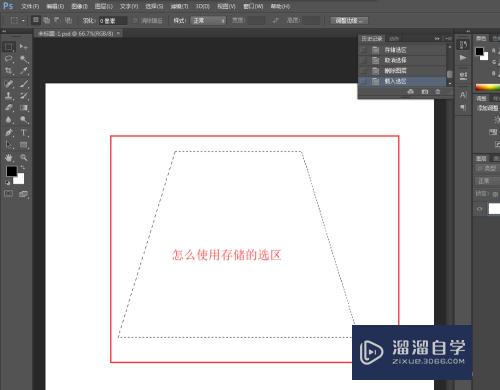Click the color spectrum ramp
The height and width of the screenshot is (390, 500).
click(x=488, y=88)
